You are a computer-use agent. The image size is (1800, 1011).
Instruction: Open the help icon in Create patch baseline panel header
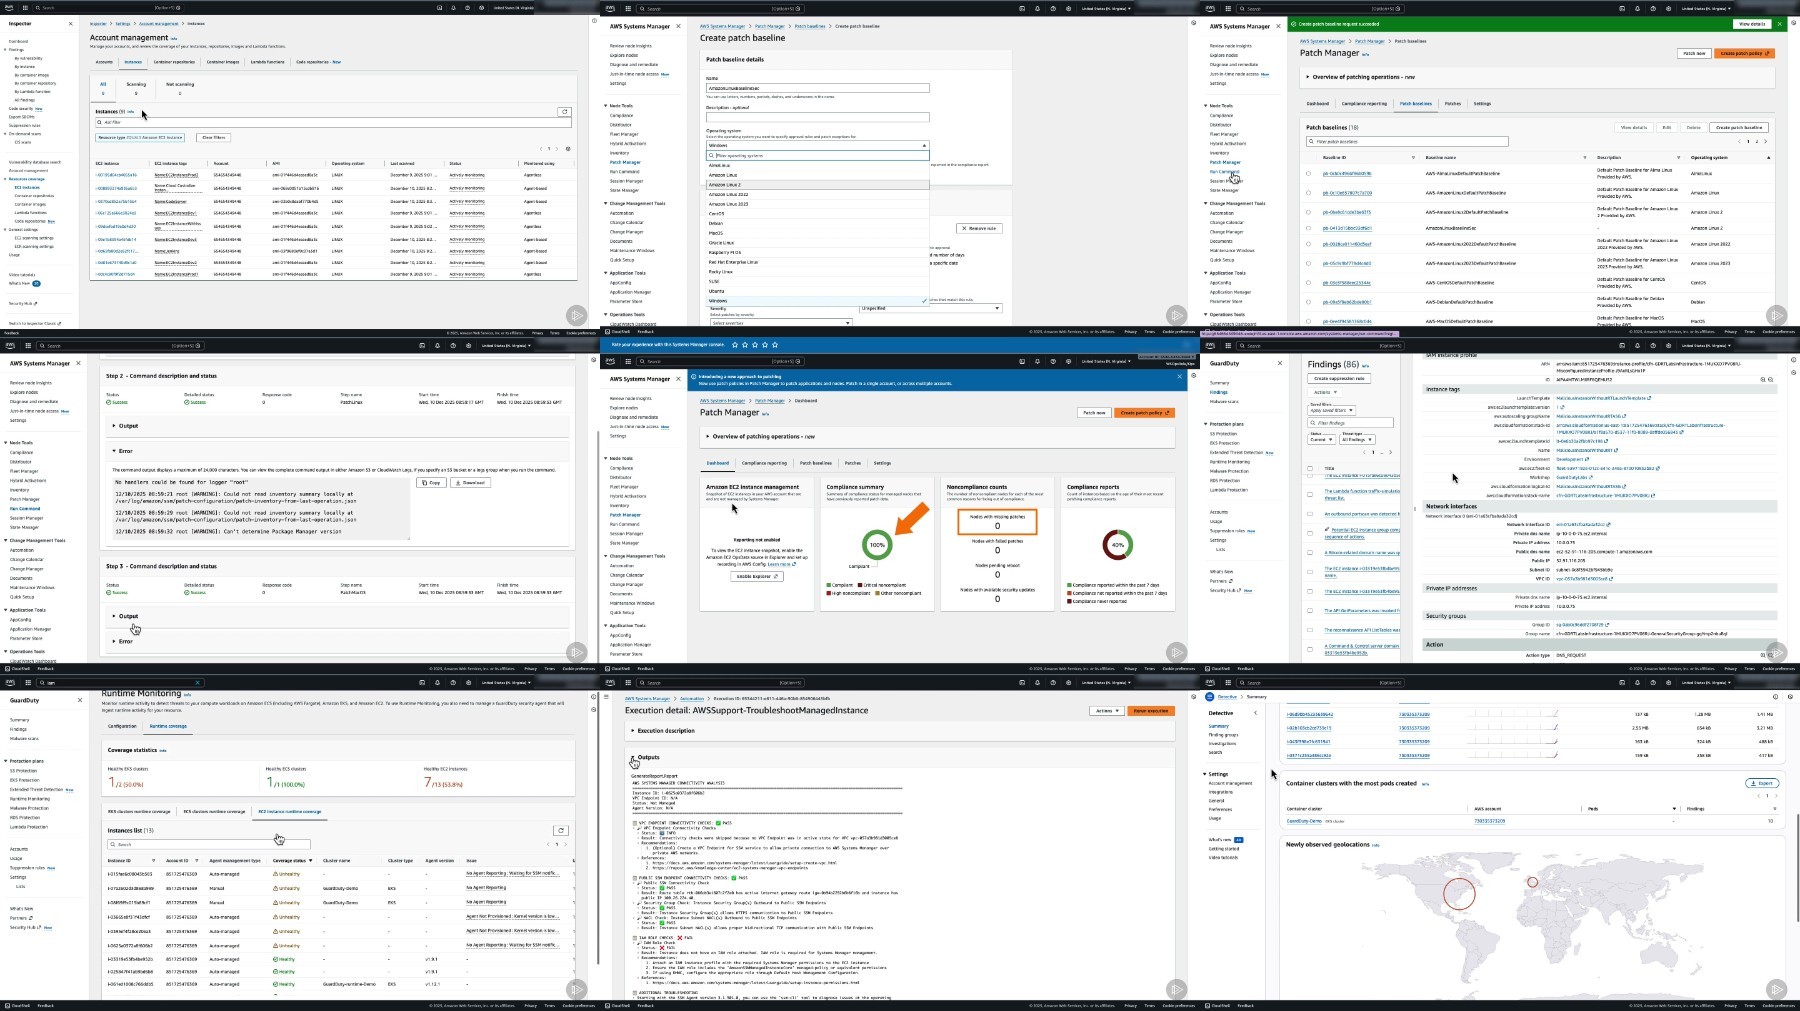pyautogui.click(x=1053, y=8)
